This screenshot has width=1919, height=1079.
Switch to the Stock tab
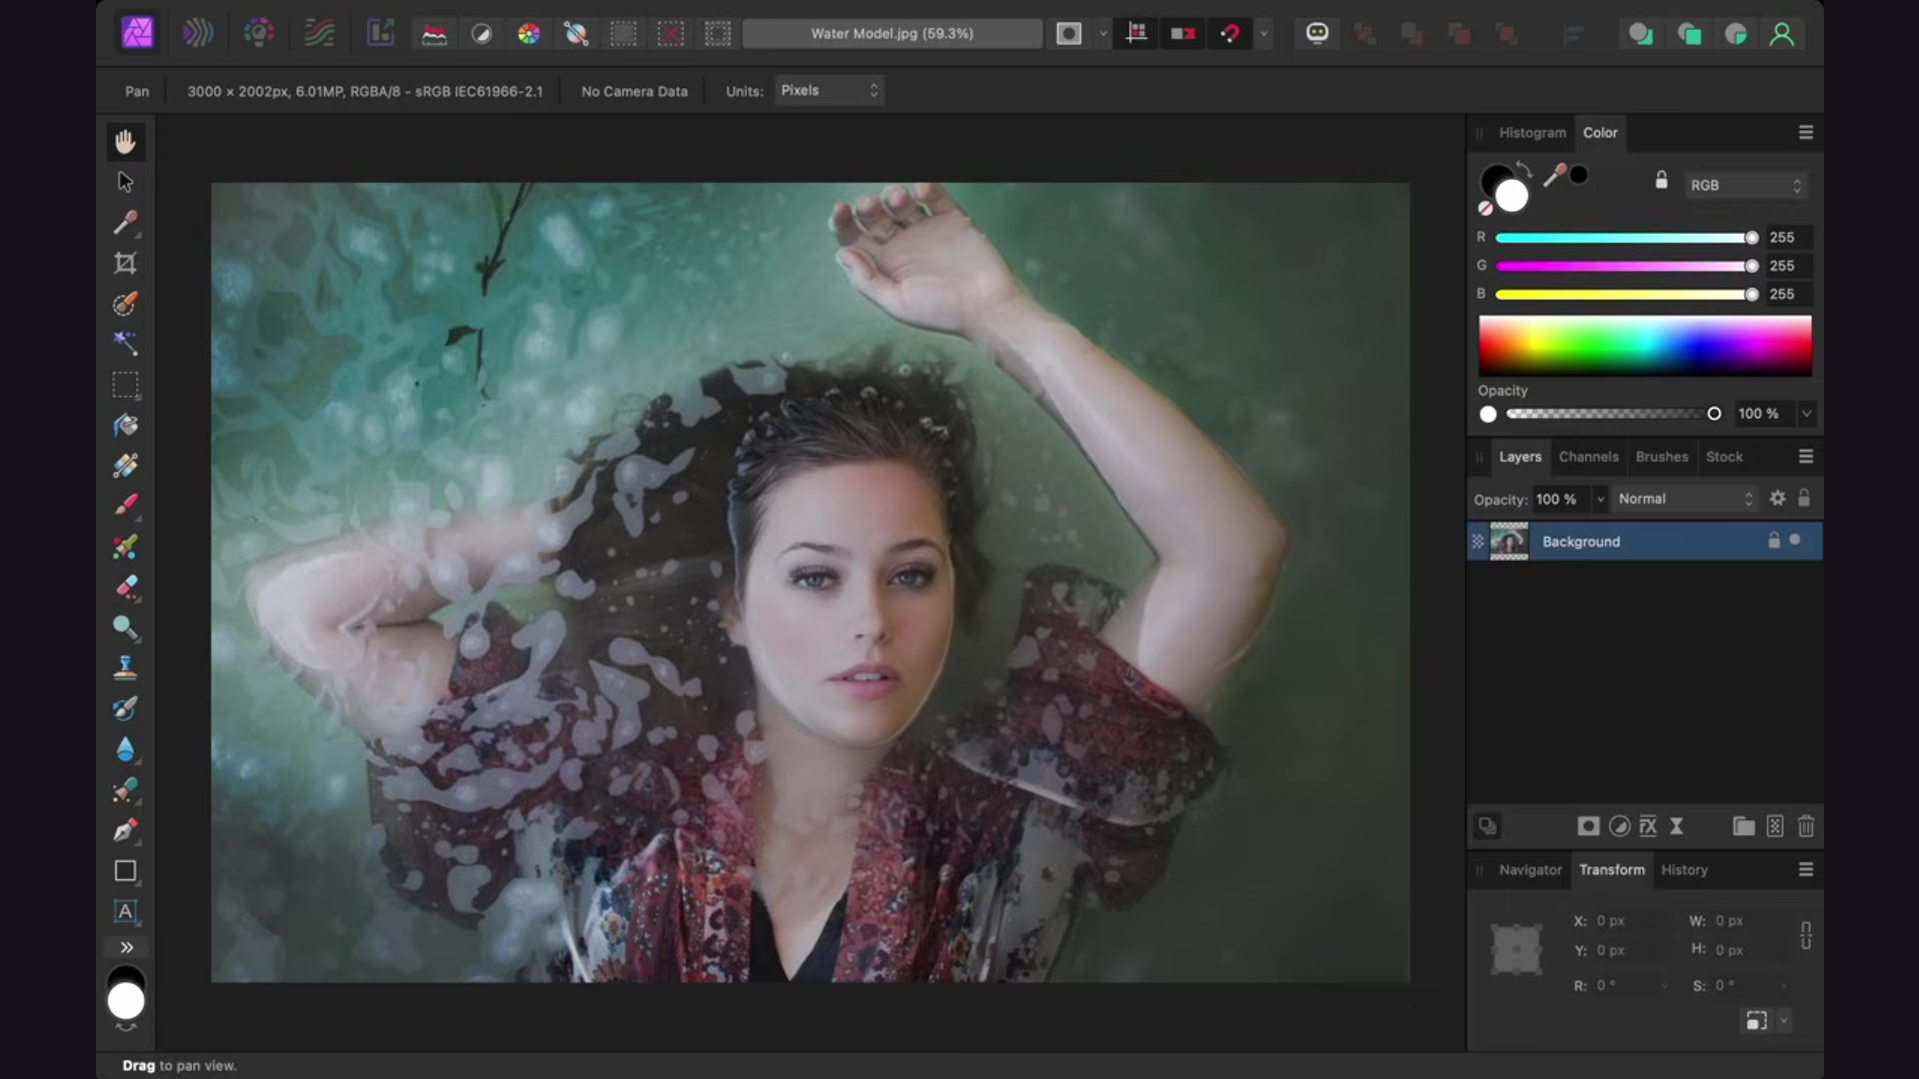tap(1724, 457)
